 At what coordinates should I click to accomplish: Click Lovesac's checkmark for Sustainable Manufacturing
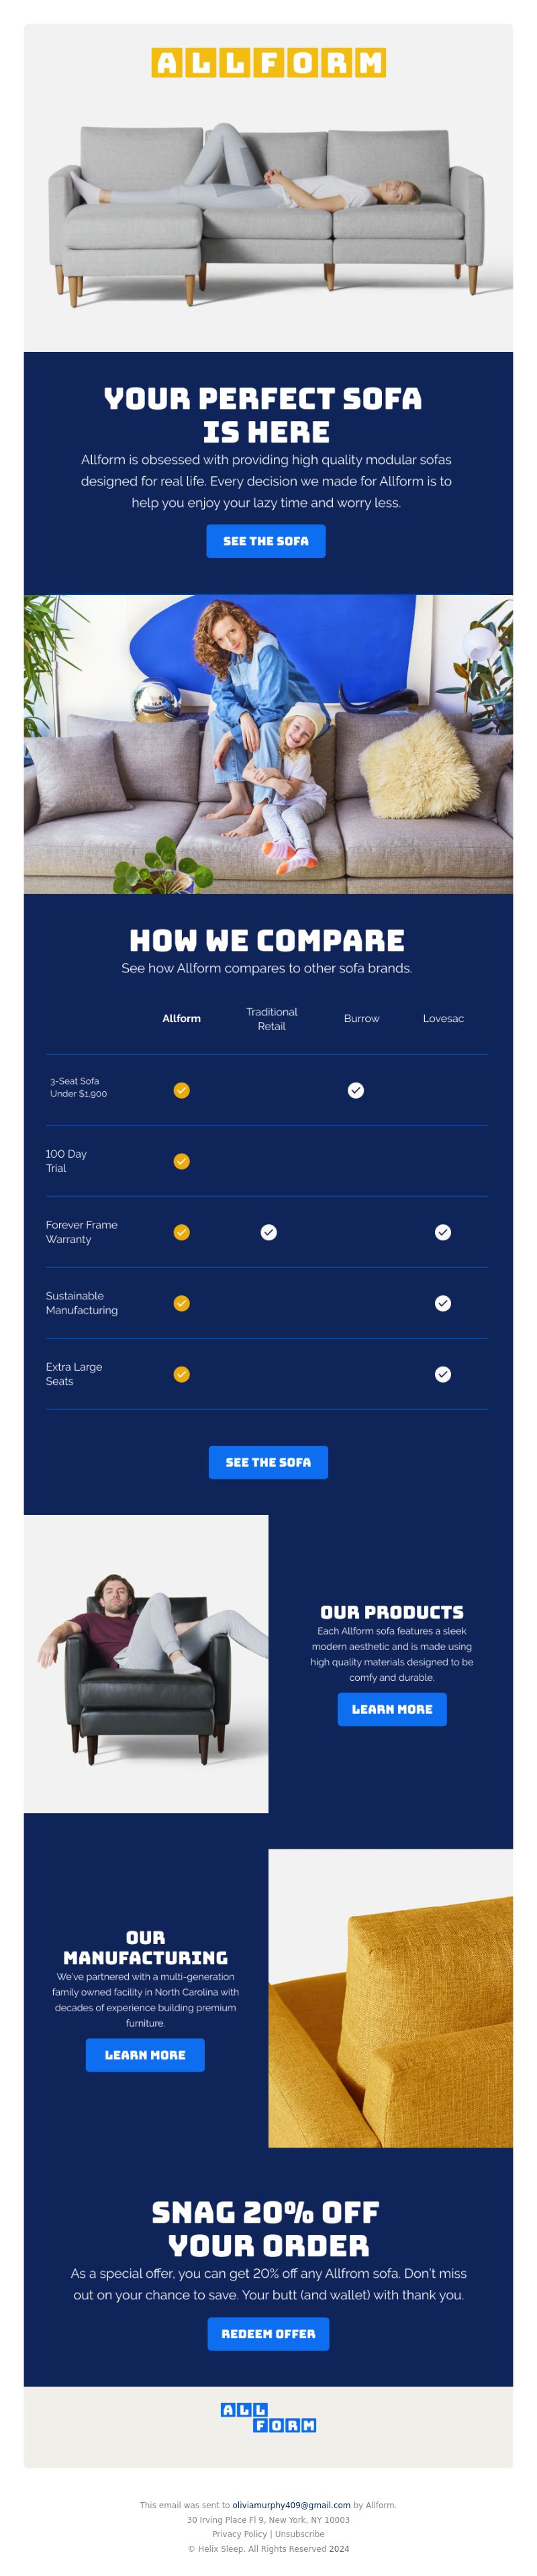tap(443, 1303)
